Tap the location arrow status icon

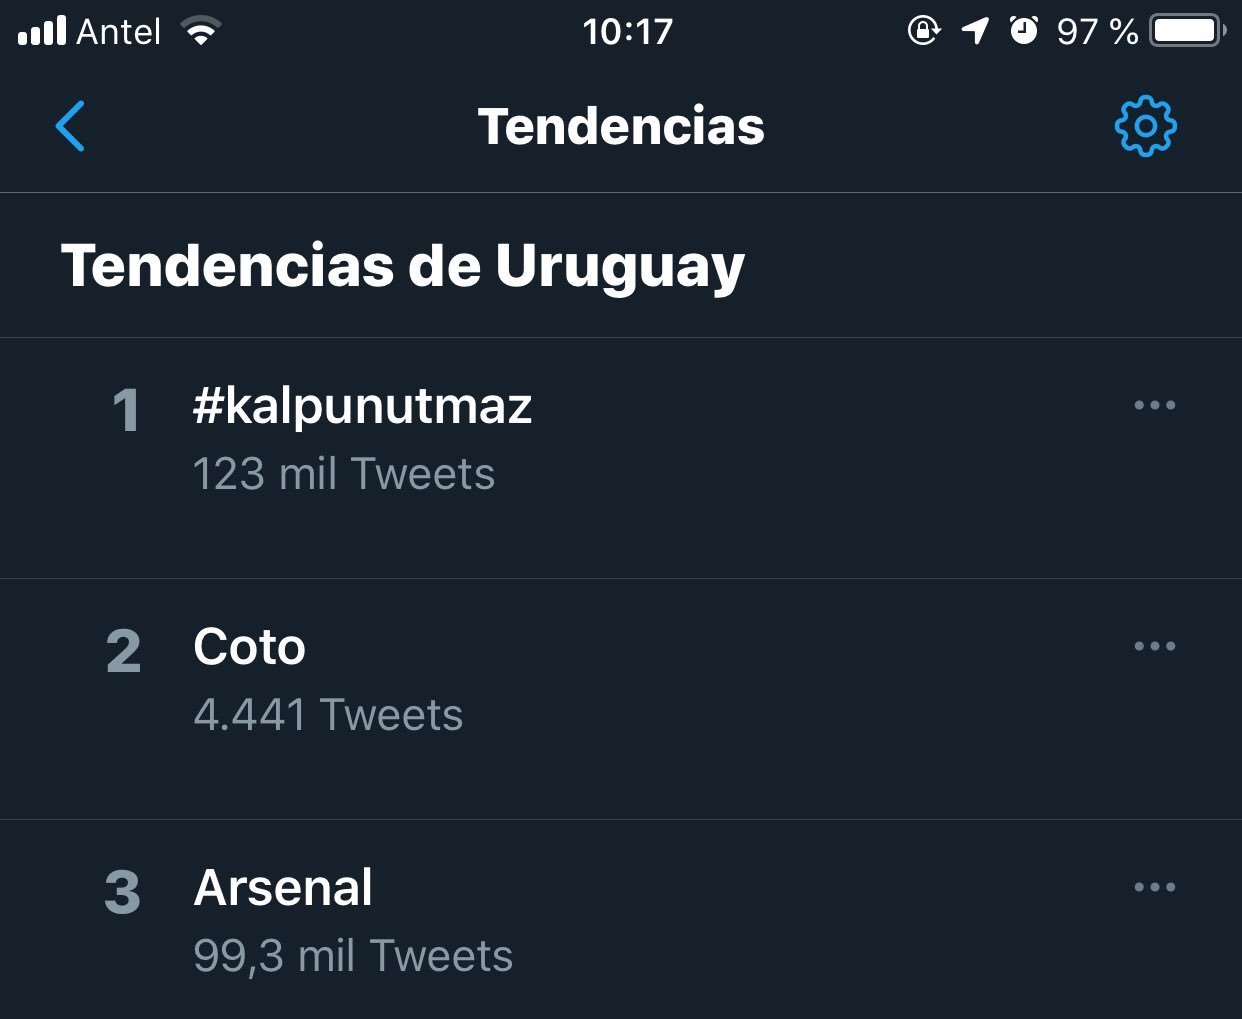975,31
